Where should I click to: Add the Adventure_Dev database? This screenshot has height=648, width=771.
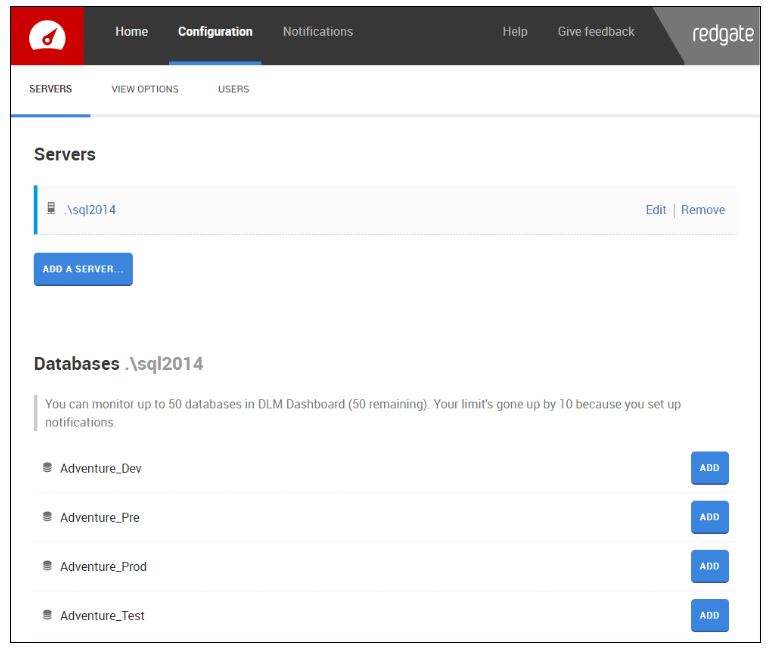point(710,468)
